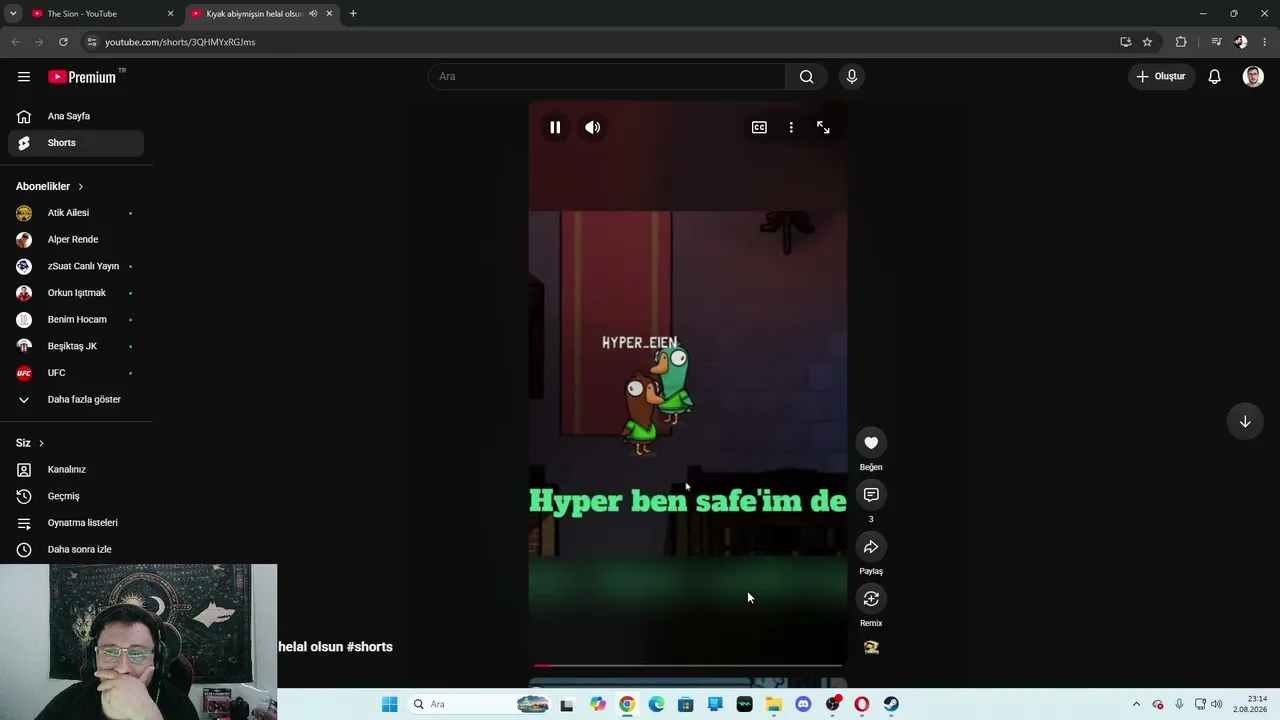Open Daha sonra izle list
Viewport: 1280px width, 720px height.
click(x=76, y=550)
